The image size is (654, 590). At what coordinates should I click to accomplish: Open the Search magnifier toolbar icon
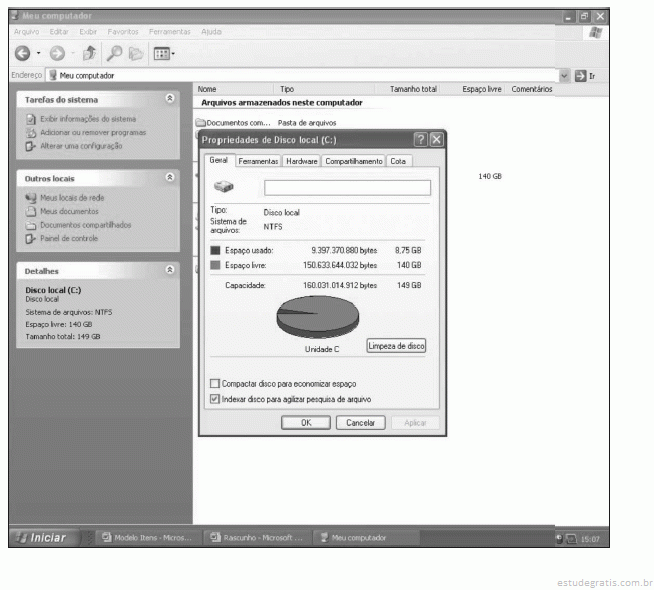(114, 53)
